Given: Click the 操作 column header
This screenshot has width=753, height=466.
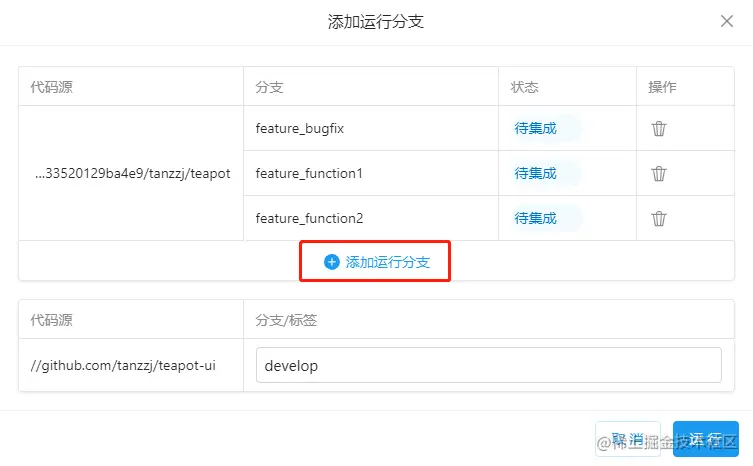Looking at the screenshot, I should (662, 87).
